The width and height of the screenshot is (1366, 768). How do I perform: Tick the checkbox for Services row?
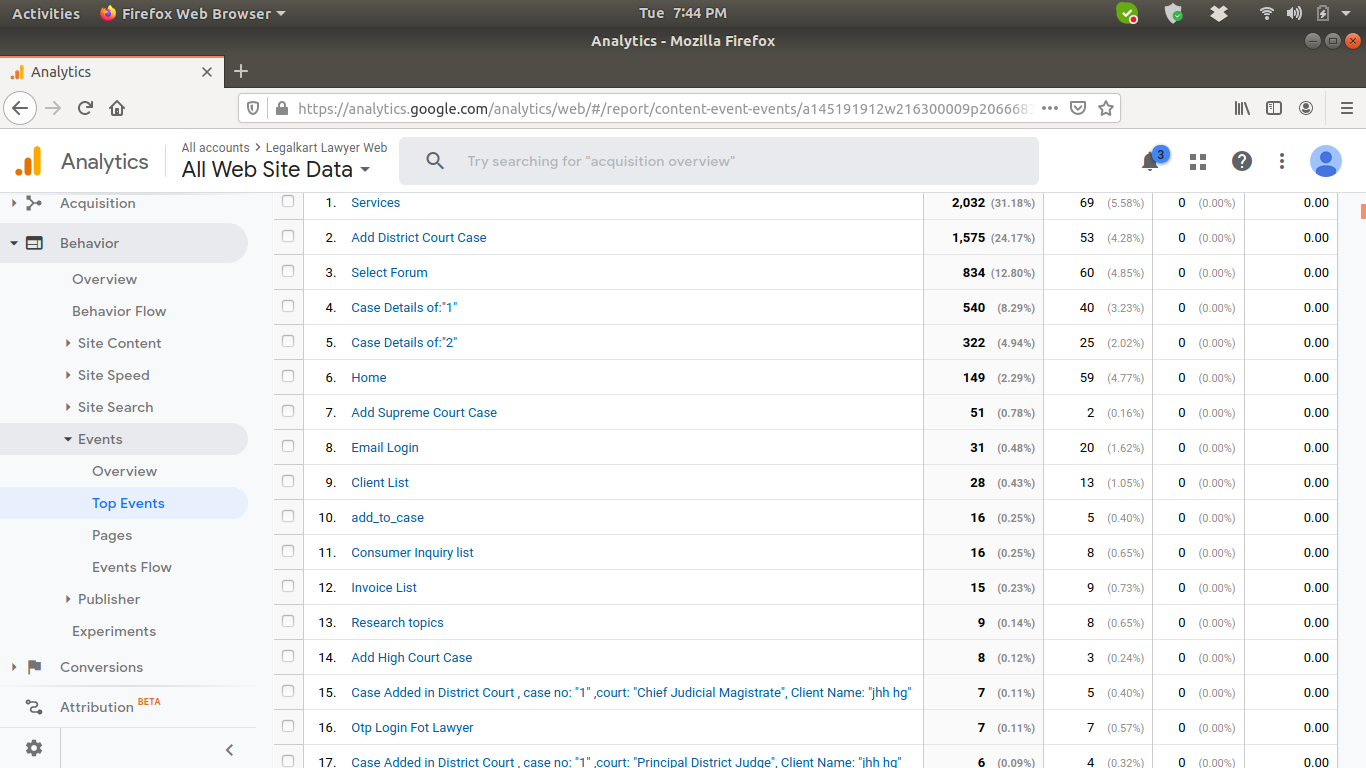click(x=288, y=201)
